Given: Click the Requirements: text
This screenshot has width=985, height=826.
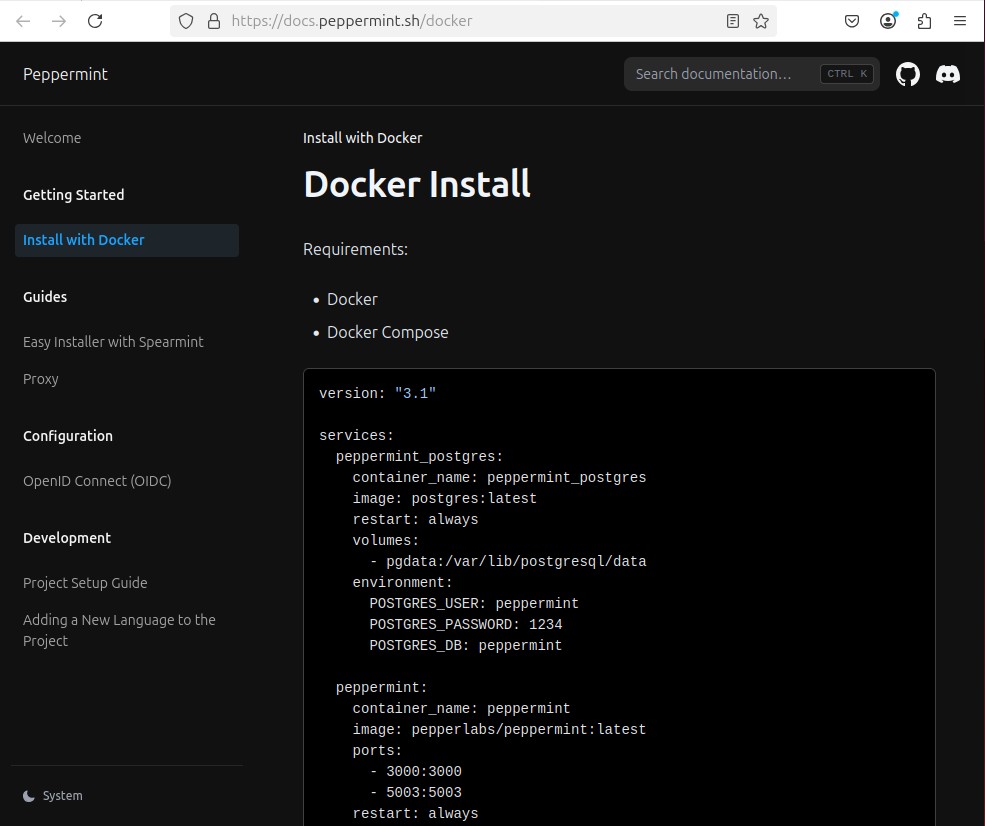Looking at the screenshot, I should (356, 249).
